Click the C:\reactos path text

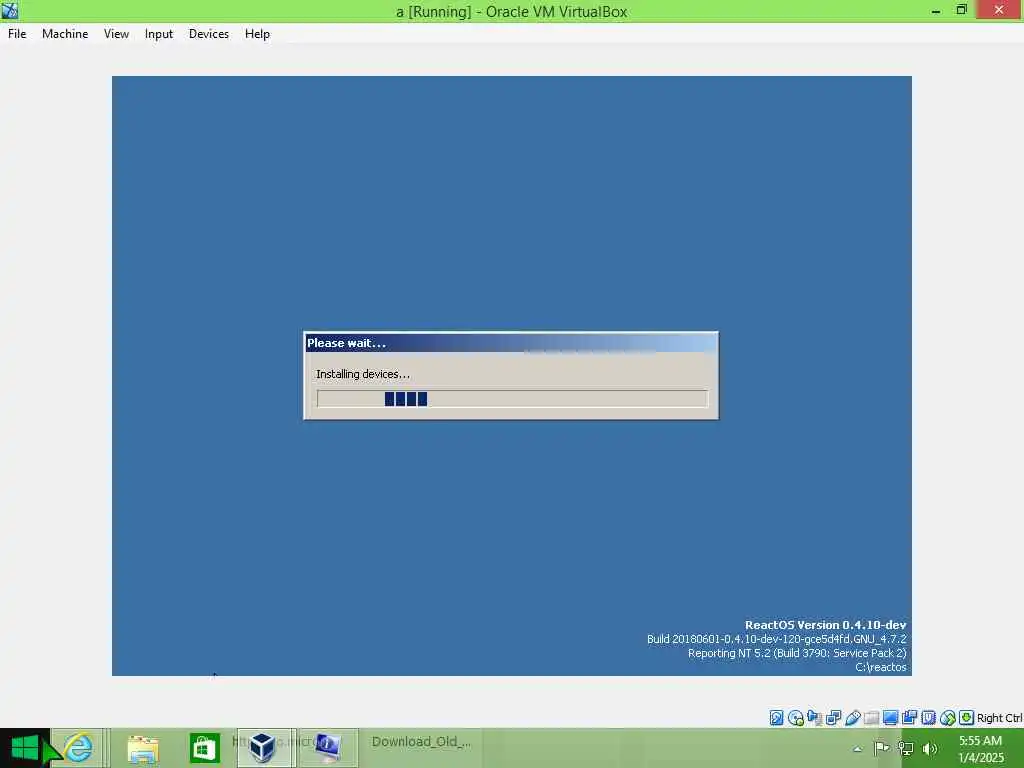(880, 667)
